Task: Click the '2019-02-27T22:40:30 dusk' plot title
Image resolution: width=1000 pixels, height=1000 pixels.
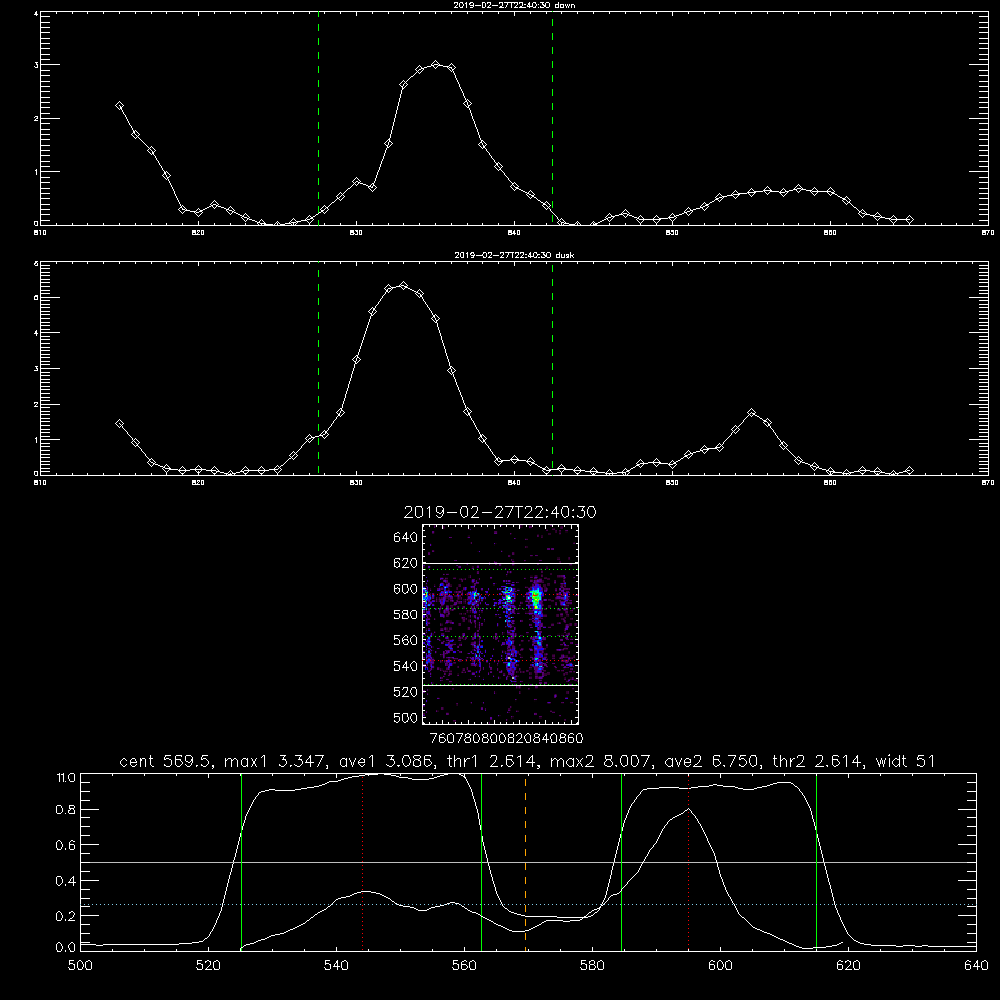Action: (514, 255)
